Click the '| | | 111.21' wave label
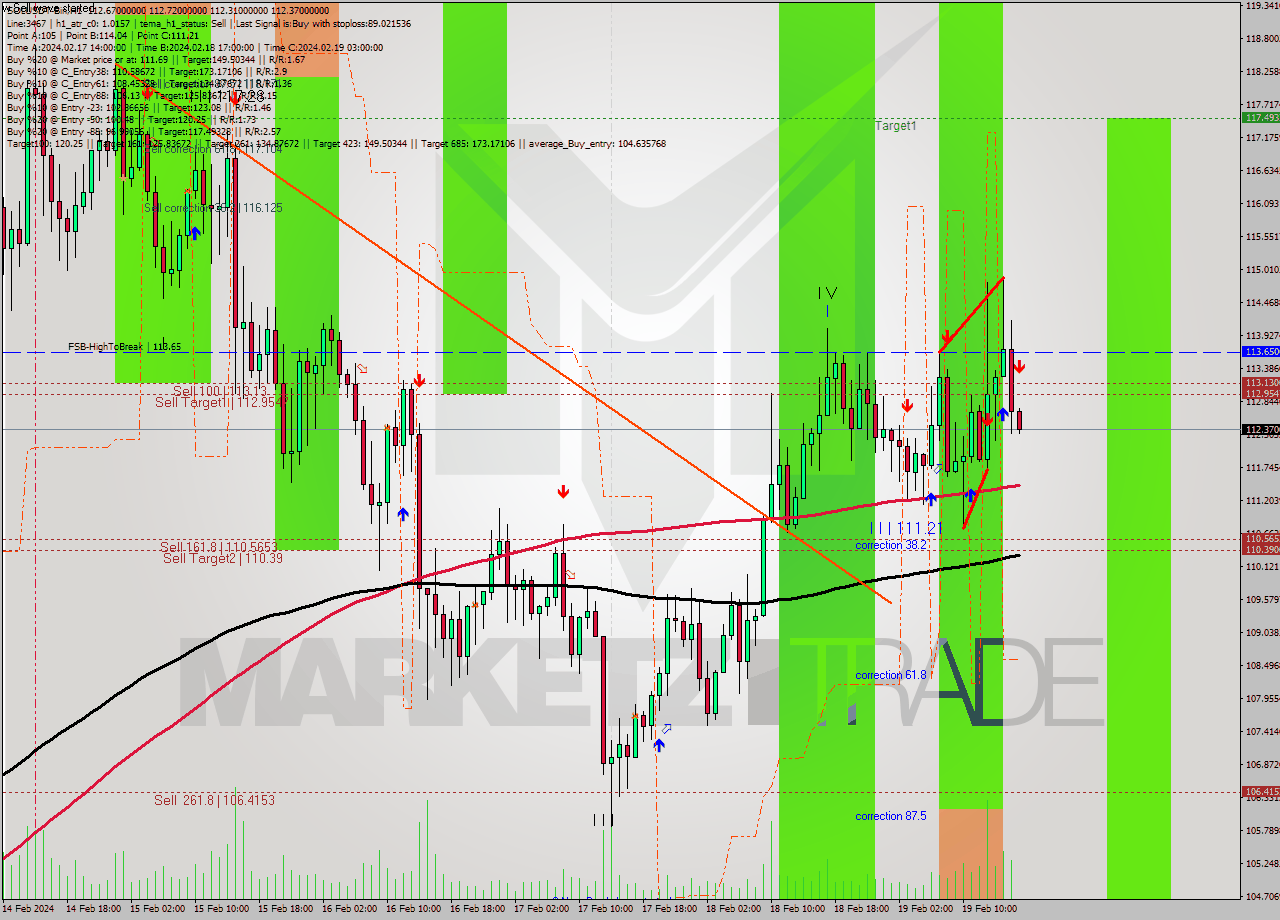Image resolution: width=1280 pixels, height=920 pixels. [906, 527]
